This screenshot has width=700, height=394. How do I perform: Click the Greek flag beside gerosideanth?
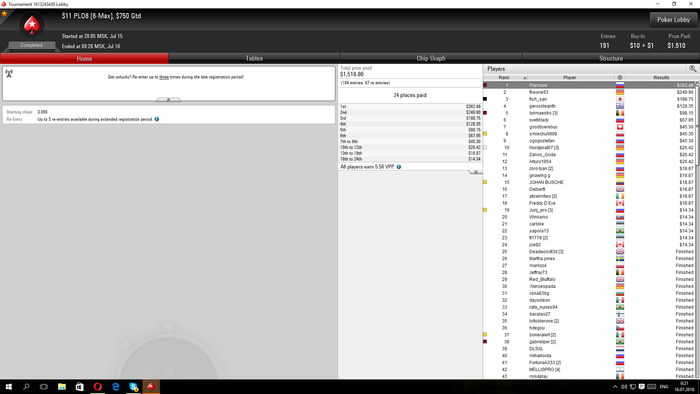[x=620, y=106]
